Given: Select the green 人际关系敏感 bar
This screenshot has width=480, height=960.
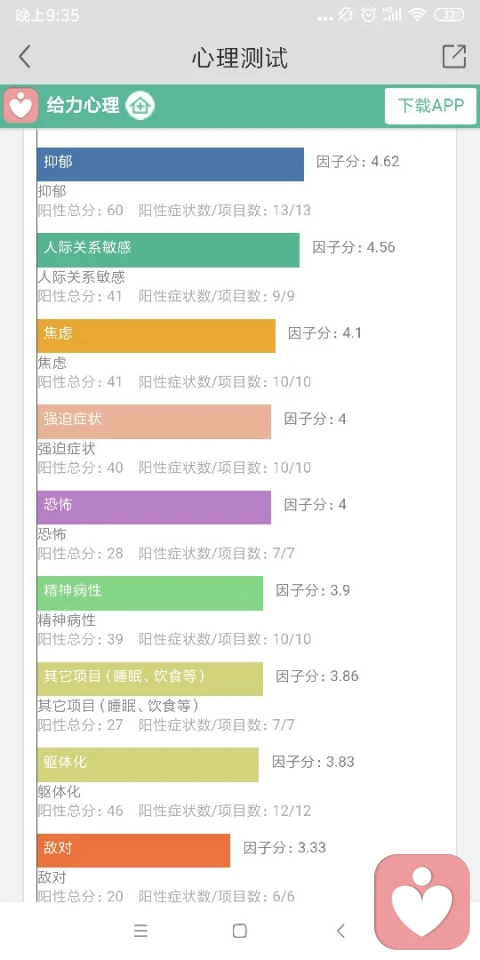Looking at the screenshot, I should click(168, 250).
